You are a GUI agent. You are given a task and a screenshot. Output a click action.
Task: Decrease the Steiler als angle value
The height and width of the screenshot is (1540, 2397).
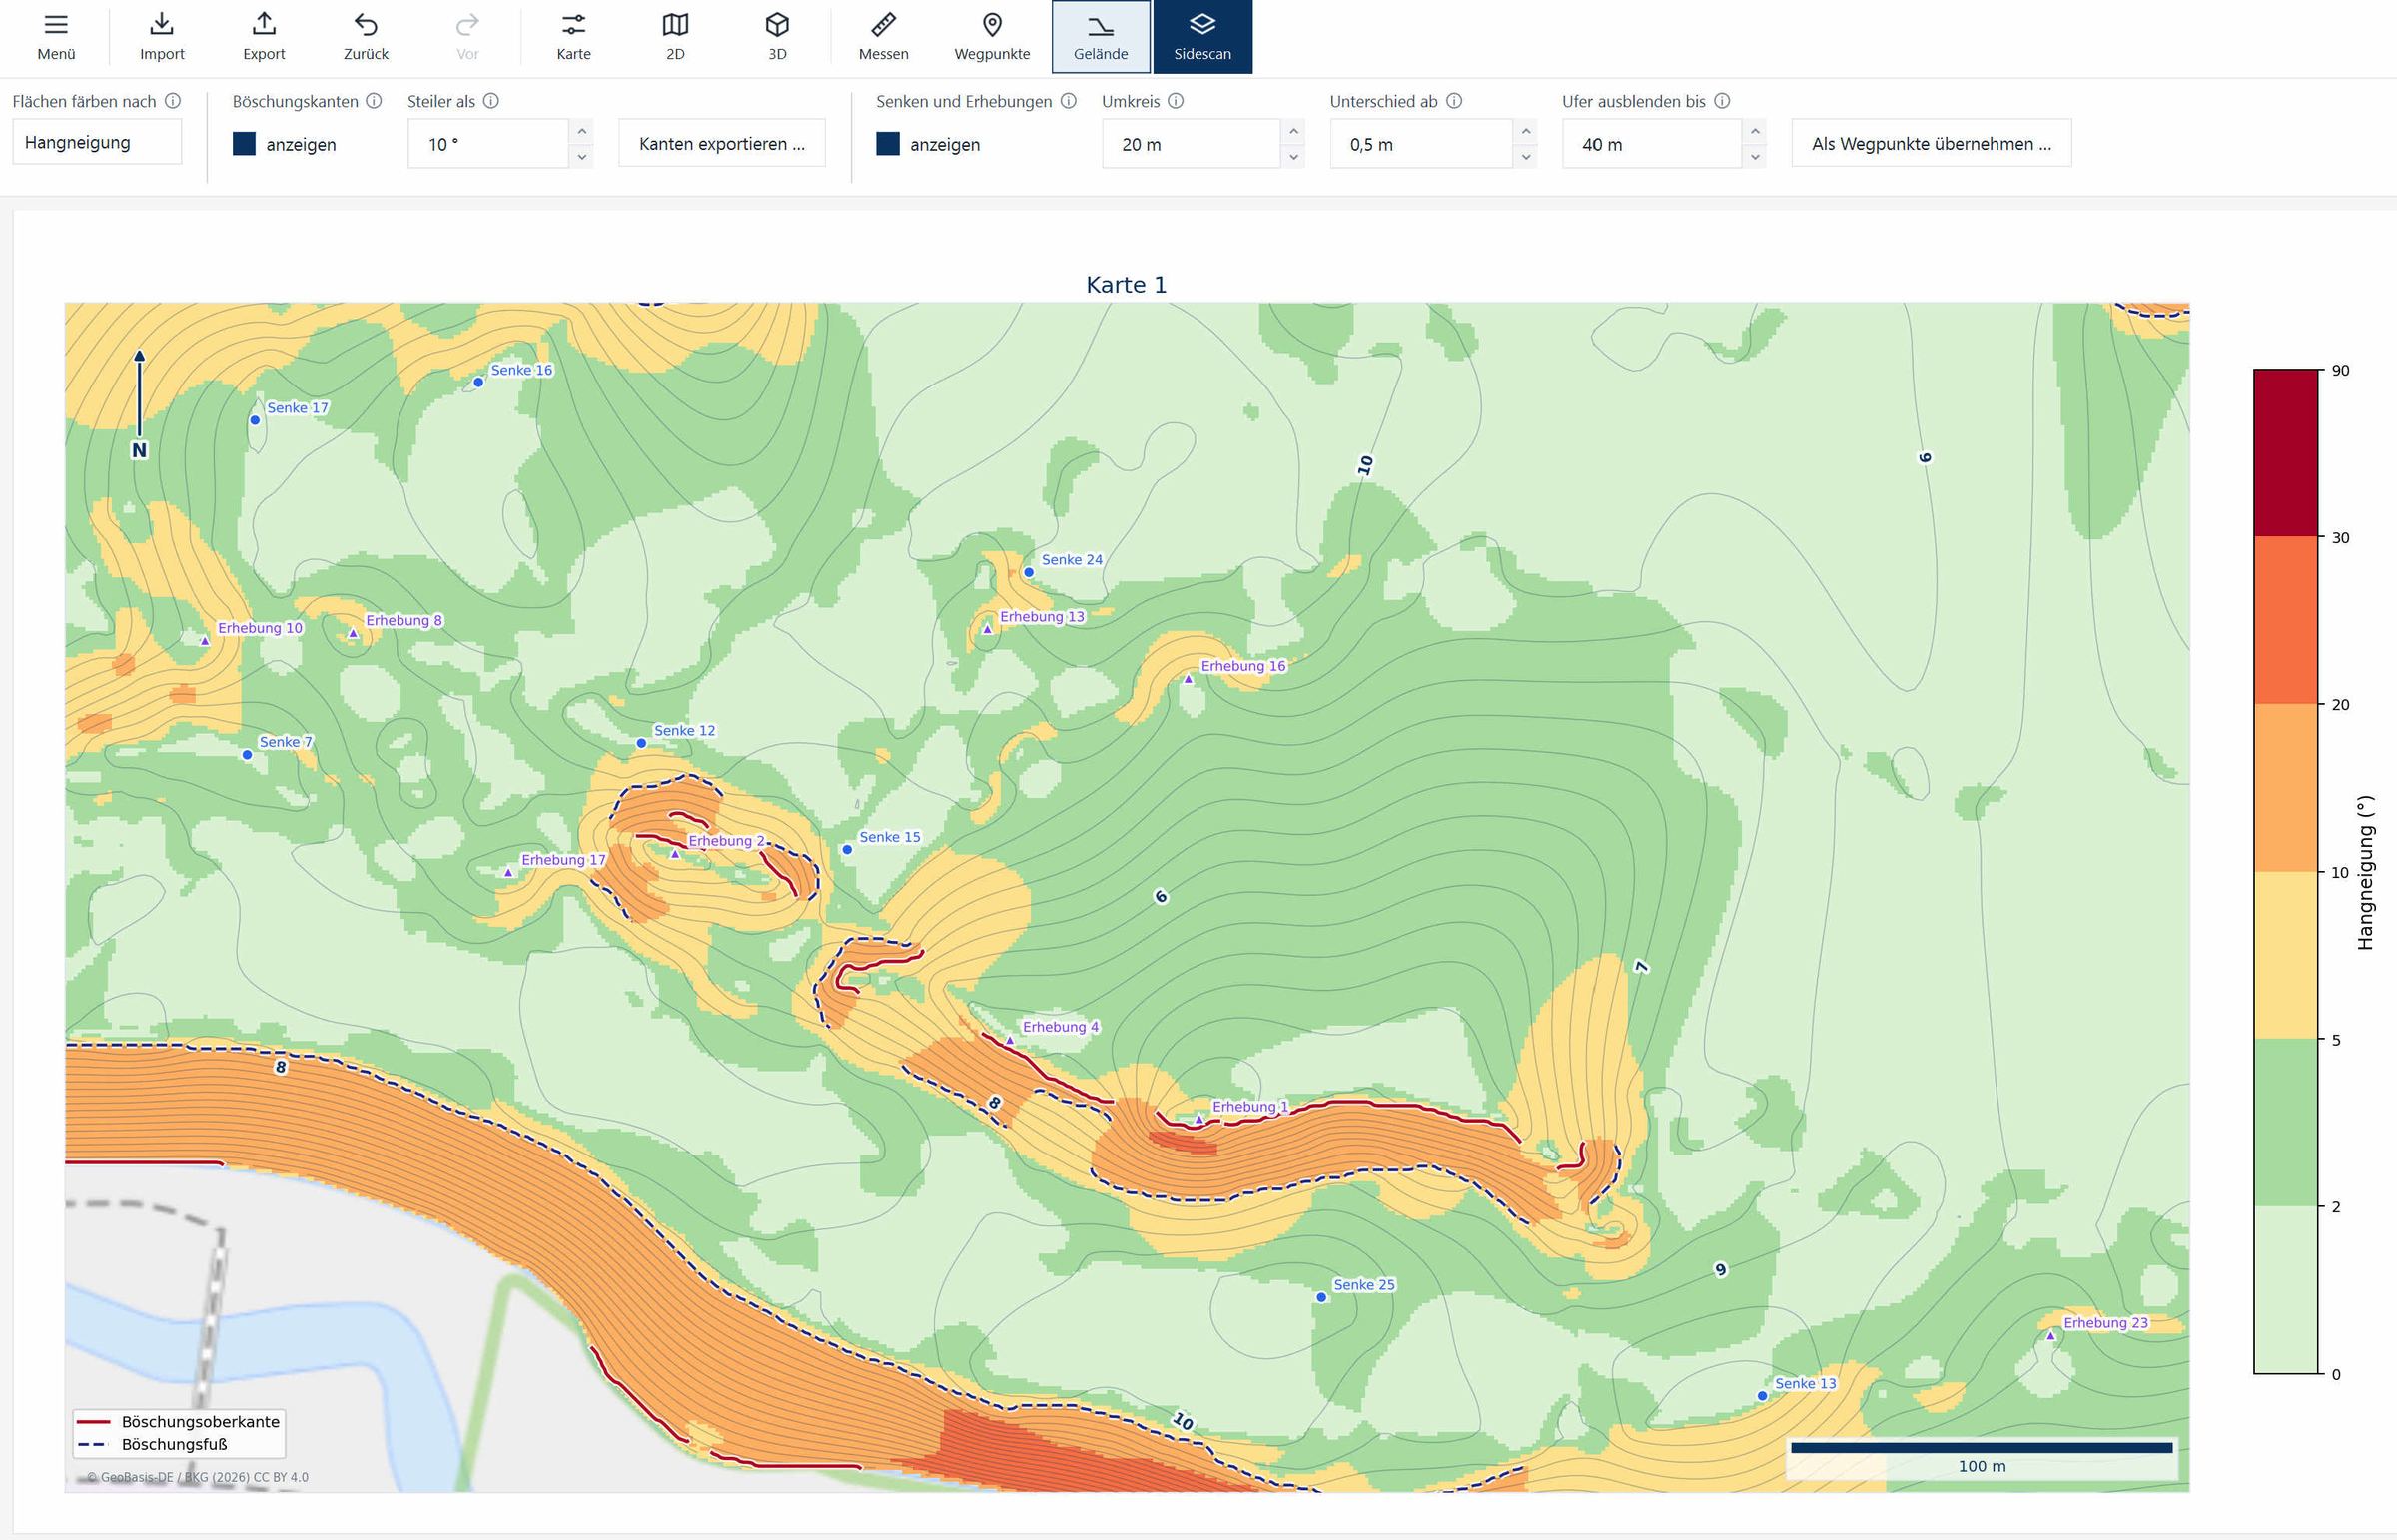click(582, 156)
